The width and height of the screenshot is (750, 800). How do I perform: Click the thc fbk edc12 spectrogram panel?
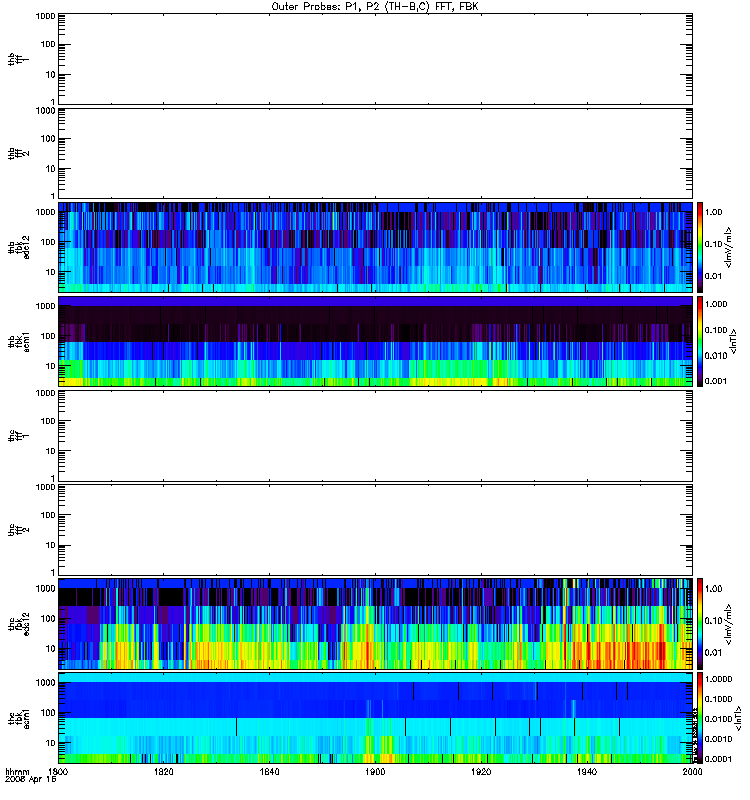tap(376, 623)
